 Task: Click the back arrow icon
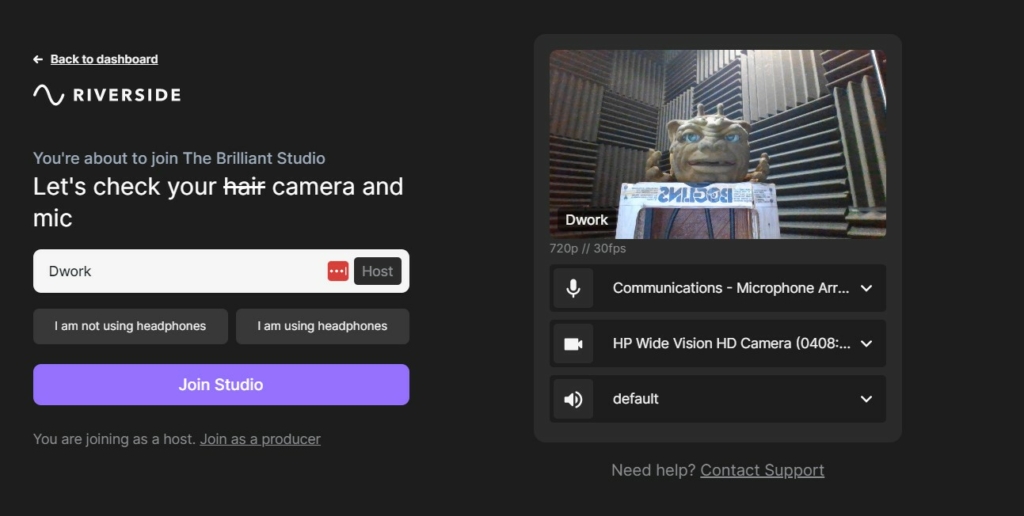click(x=38, y=60)
